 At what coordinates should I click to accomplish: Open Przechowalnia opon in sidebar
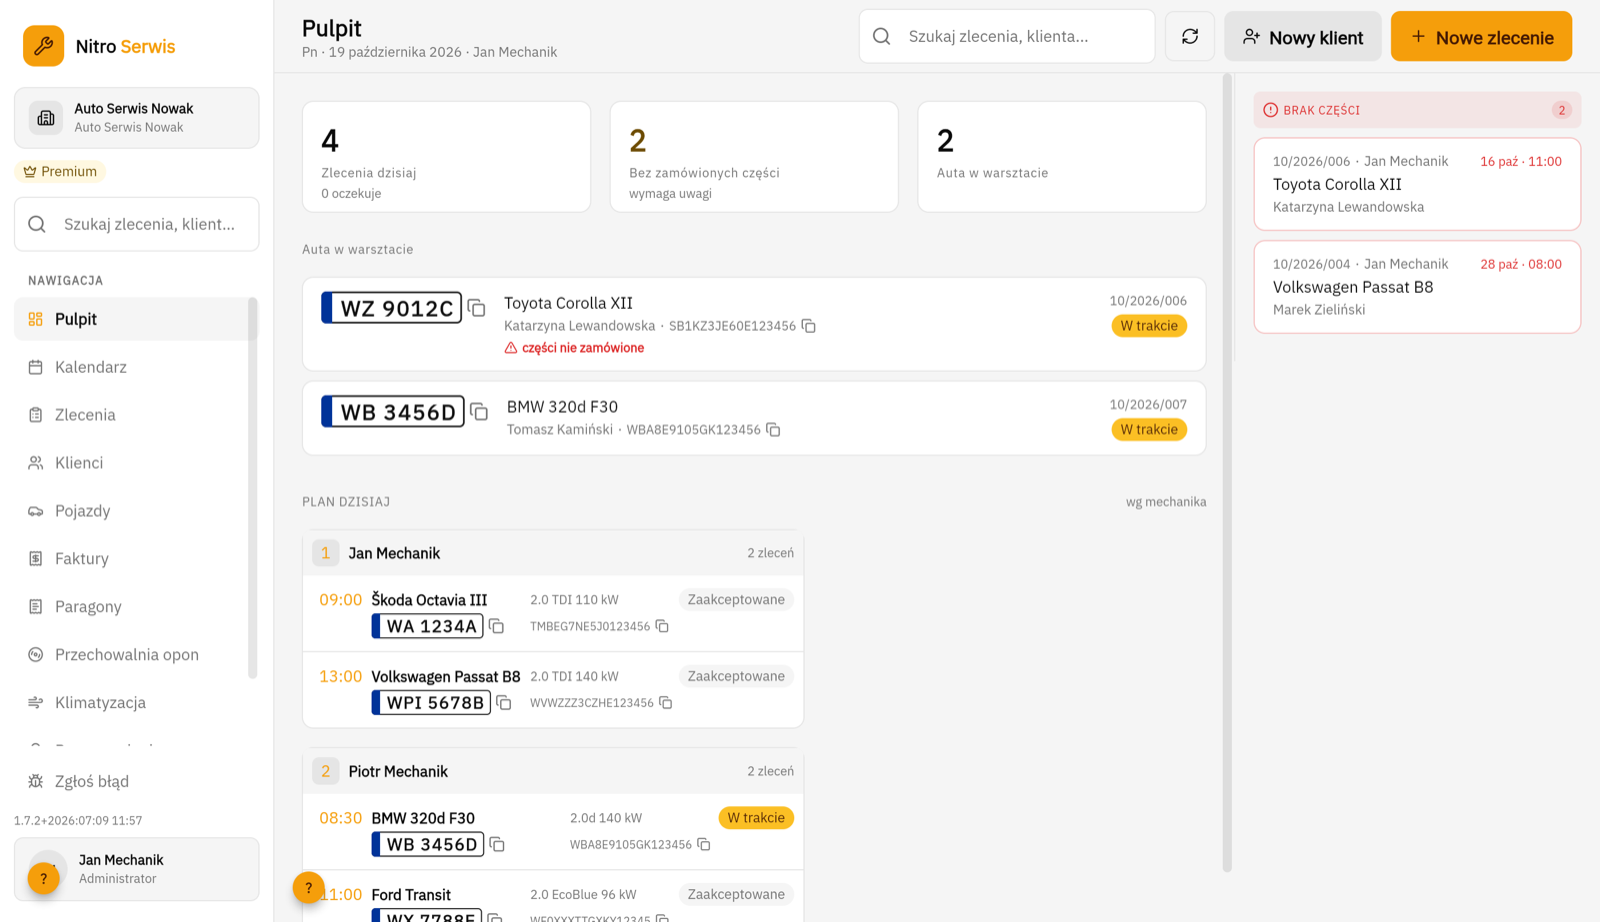point(131,655)
